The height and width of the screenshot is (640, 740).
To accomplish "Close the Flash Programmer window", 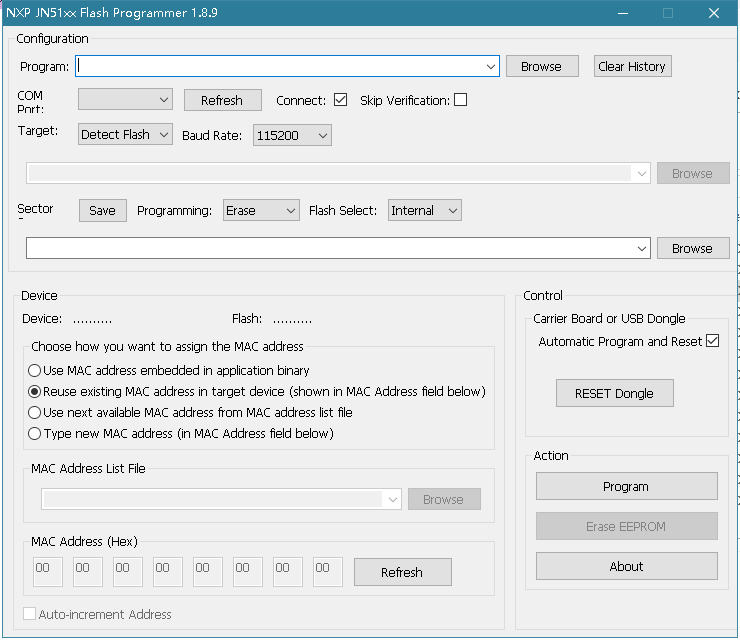I will (714, 13).
